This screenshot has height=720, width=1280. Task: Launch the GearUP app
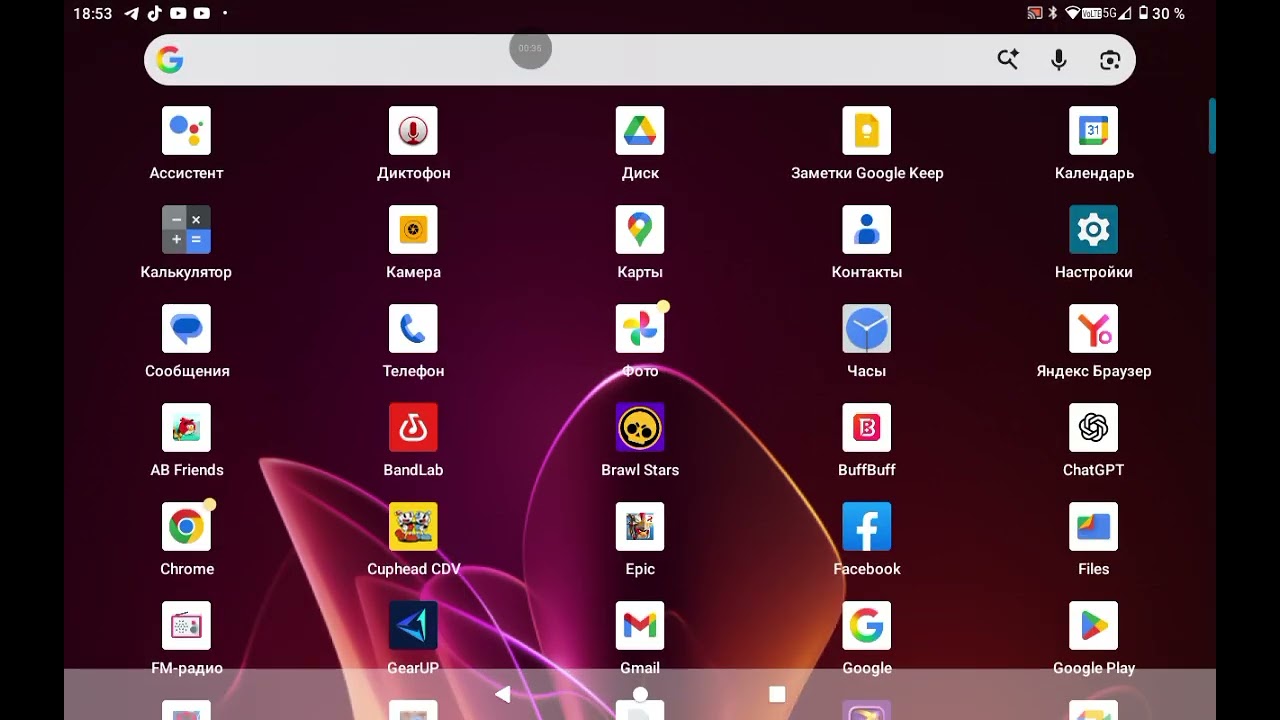[413, 626]
